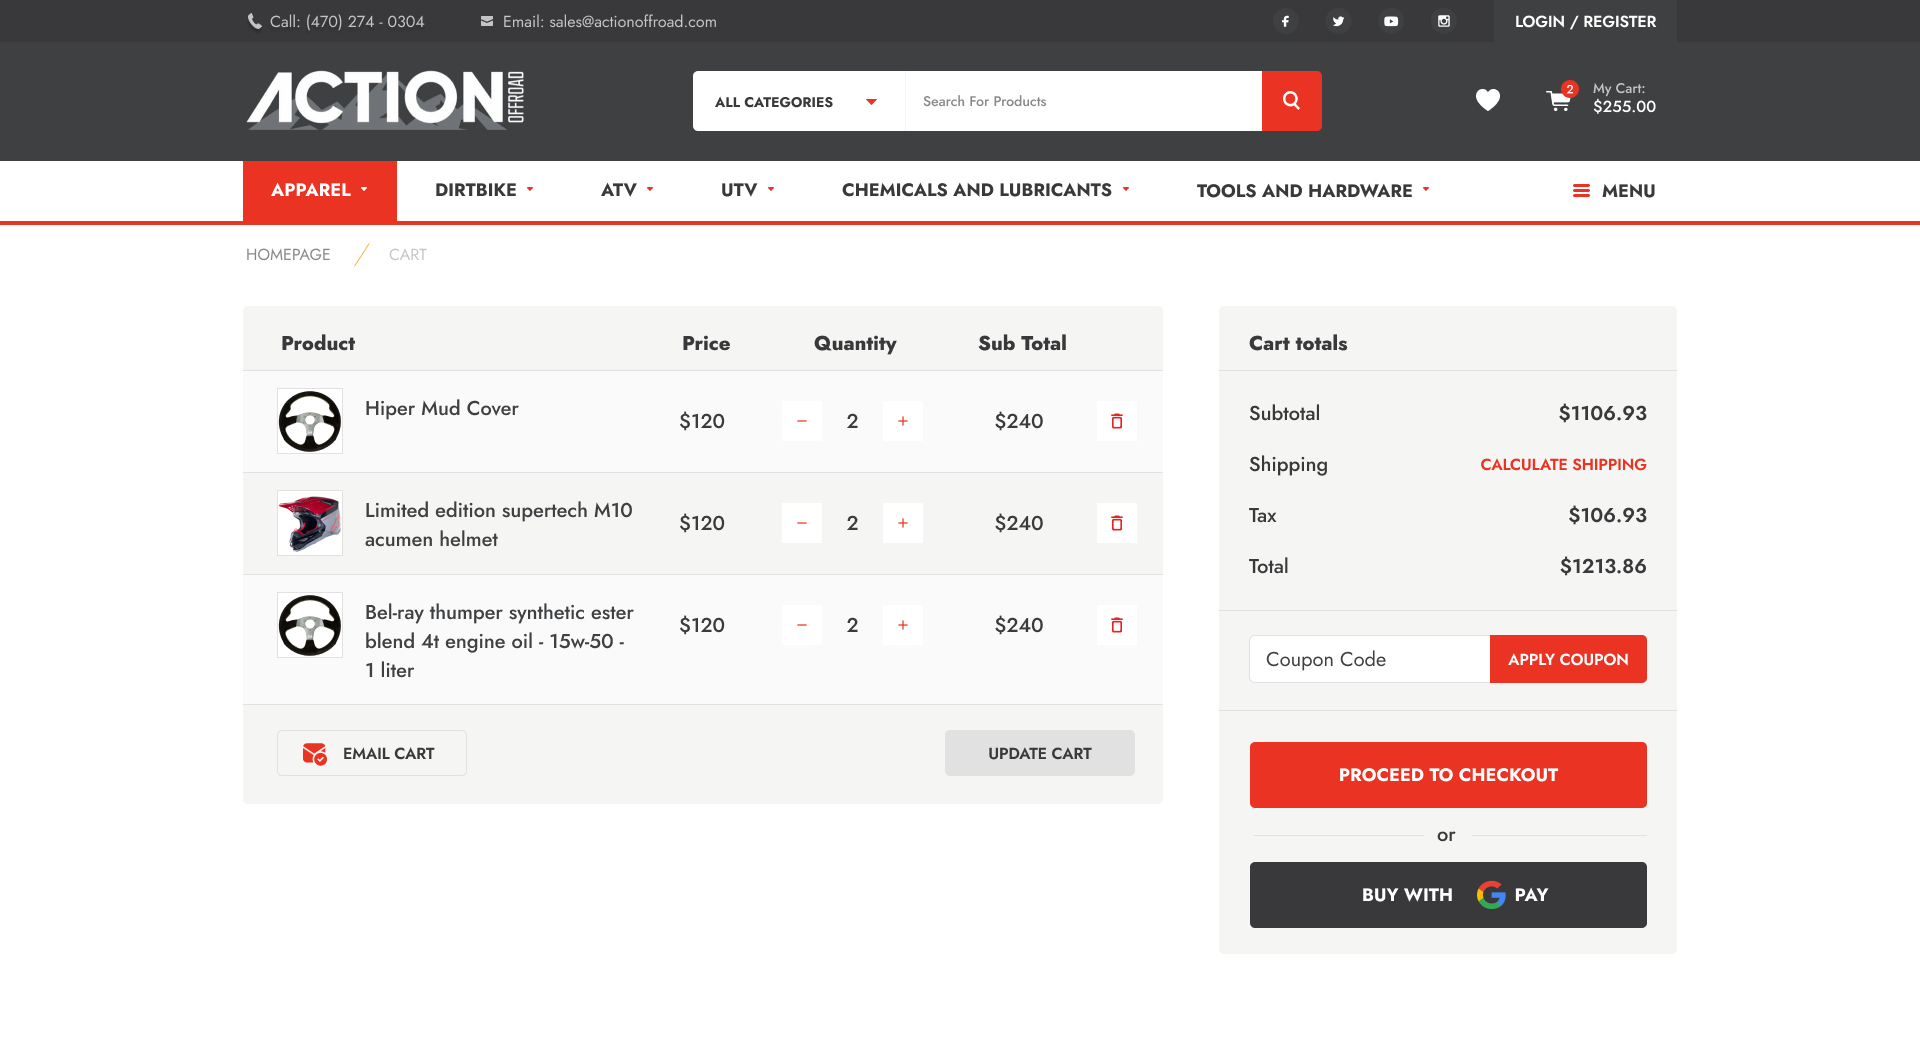The width and height of the screenshot is (1920, 1046).
Task: Open the shopping cart icon
Action: [x=1558, y=100]
